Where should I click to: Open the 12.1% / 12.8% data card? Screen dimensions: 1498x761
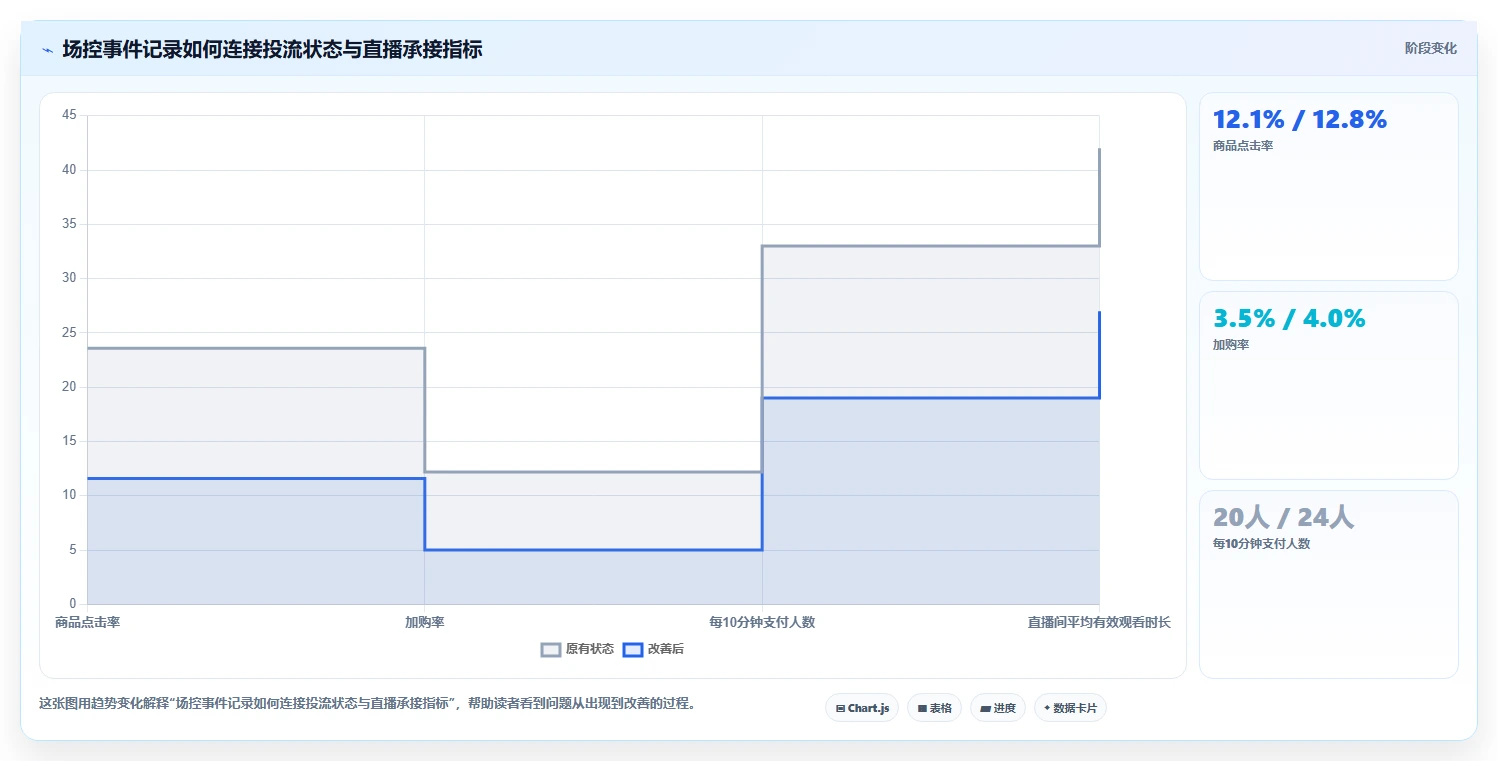1328,186
